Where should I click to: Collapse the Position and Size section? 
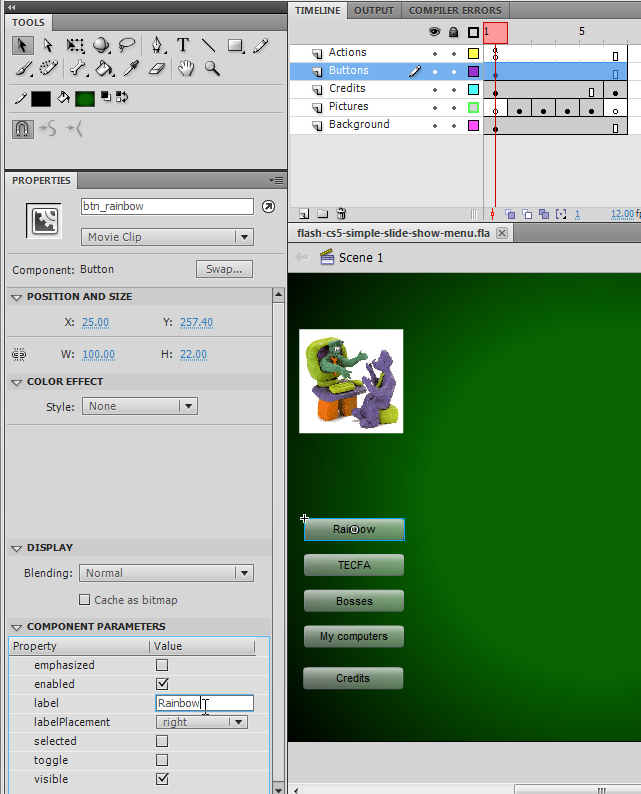(x=16, y=297)
